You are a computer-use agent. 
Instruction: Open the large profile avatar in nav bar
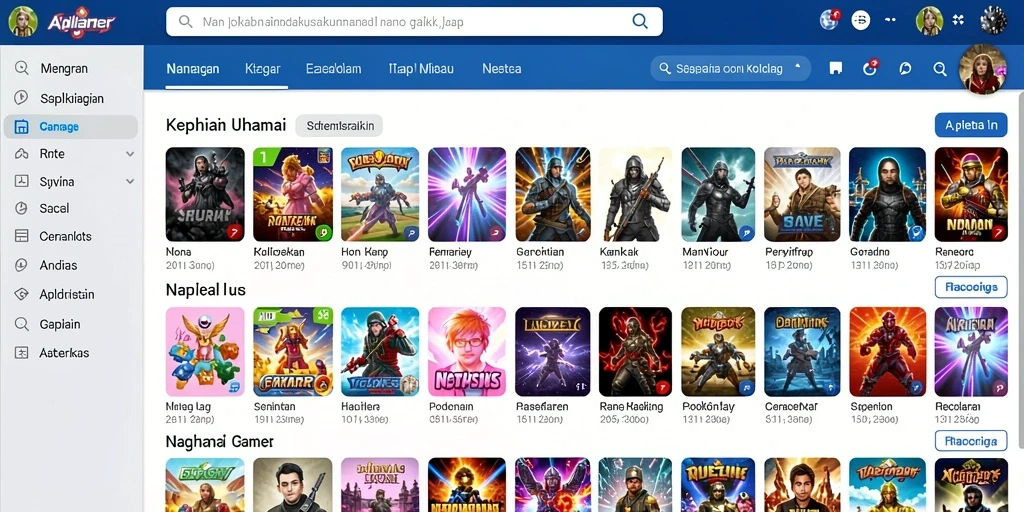pyautogui.click(x=983, y=69)
